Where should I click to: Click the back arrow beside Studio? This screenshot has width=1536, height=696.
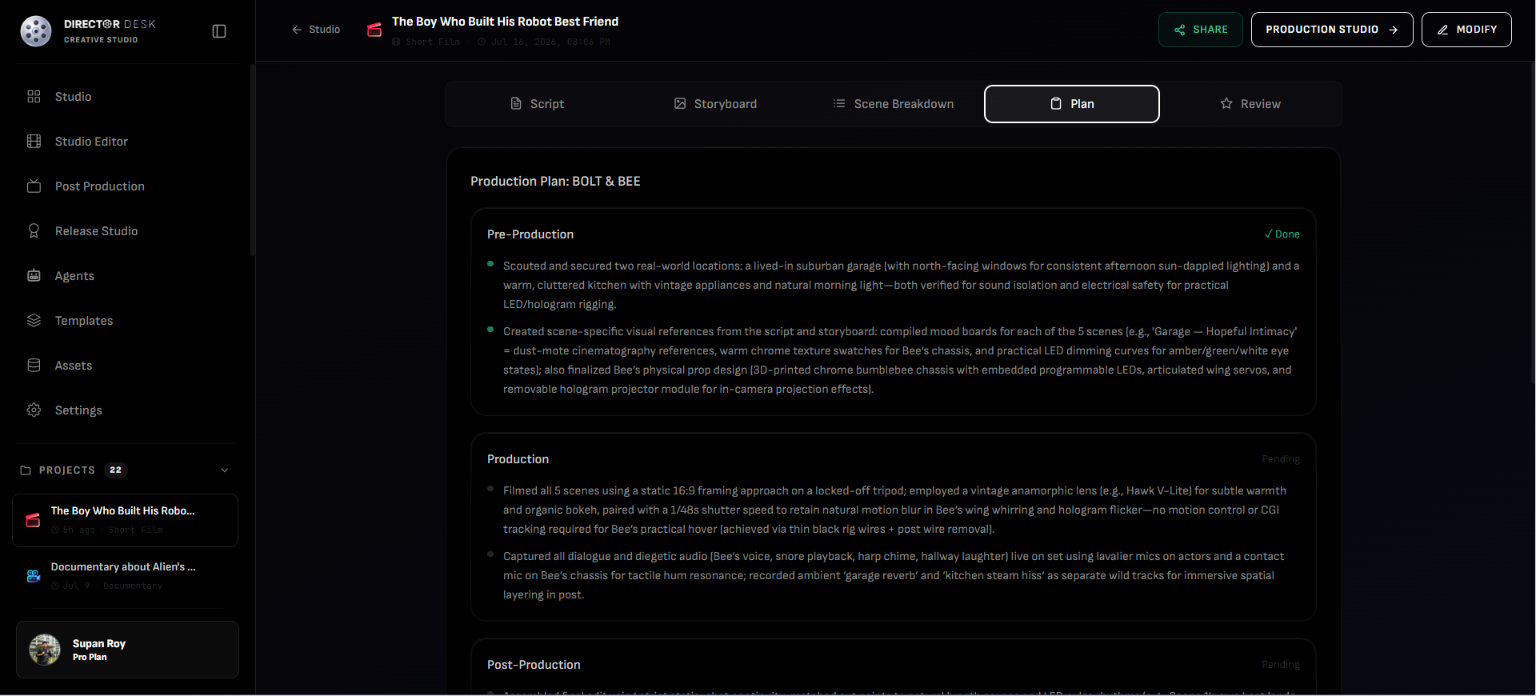[296, 30]
